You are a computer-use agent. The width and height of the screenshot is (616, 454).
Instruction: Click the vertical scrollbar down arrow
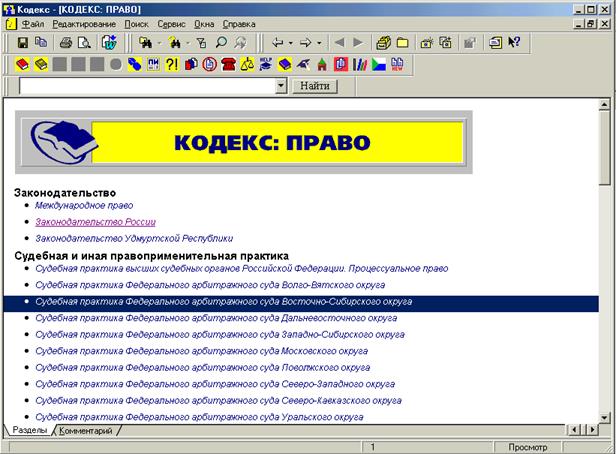pyautogui.click(x=604, y=417)
